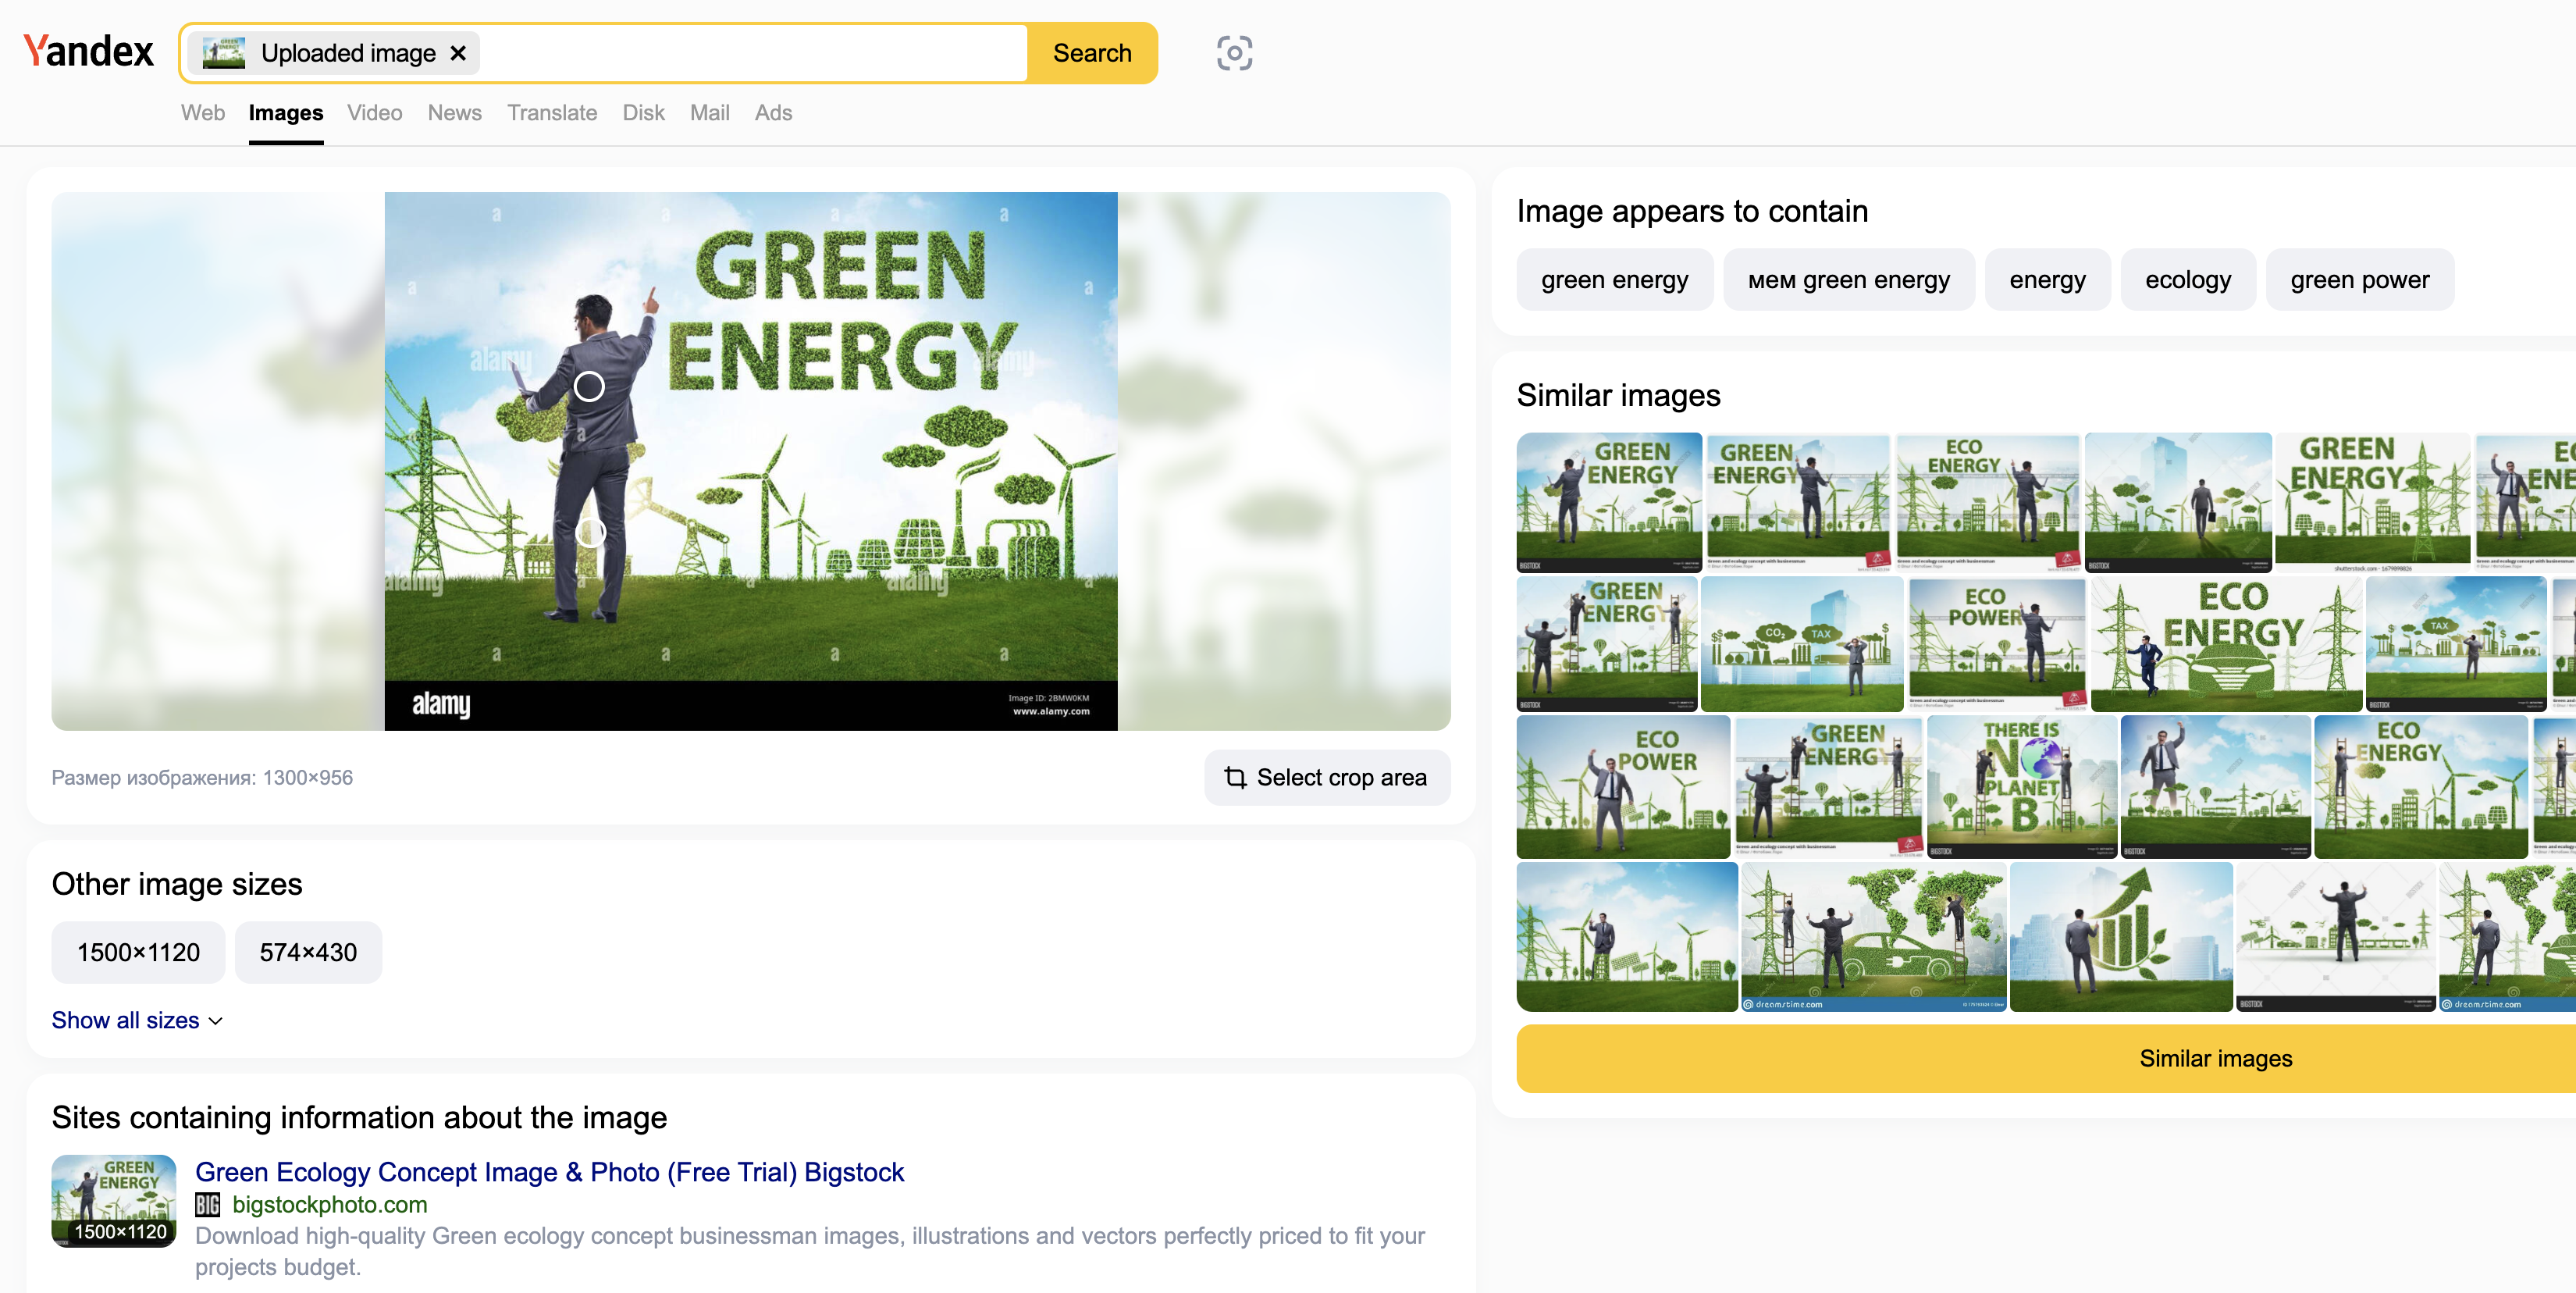Click the 574×430 image size option

pyautogui.click(x=307, y=953)
